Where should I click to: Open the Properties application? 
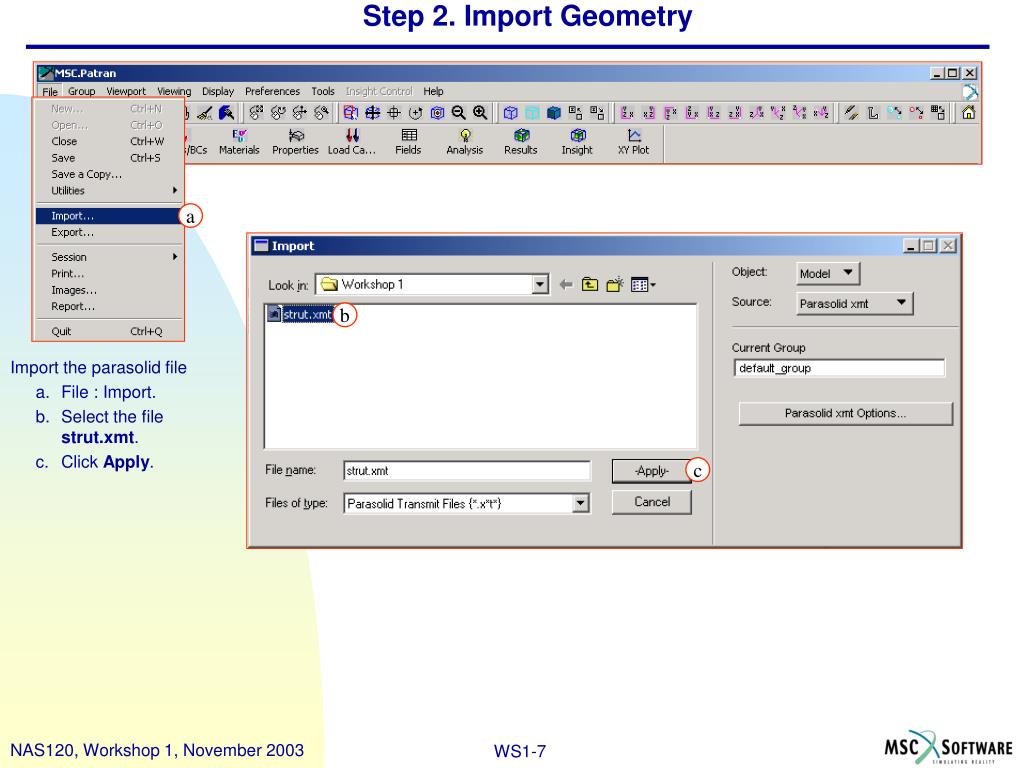pos(295,142)
